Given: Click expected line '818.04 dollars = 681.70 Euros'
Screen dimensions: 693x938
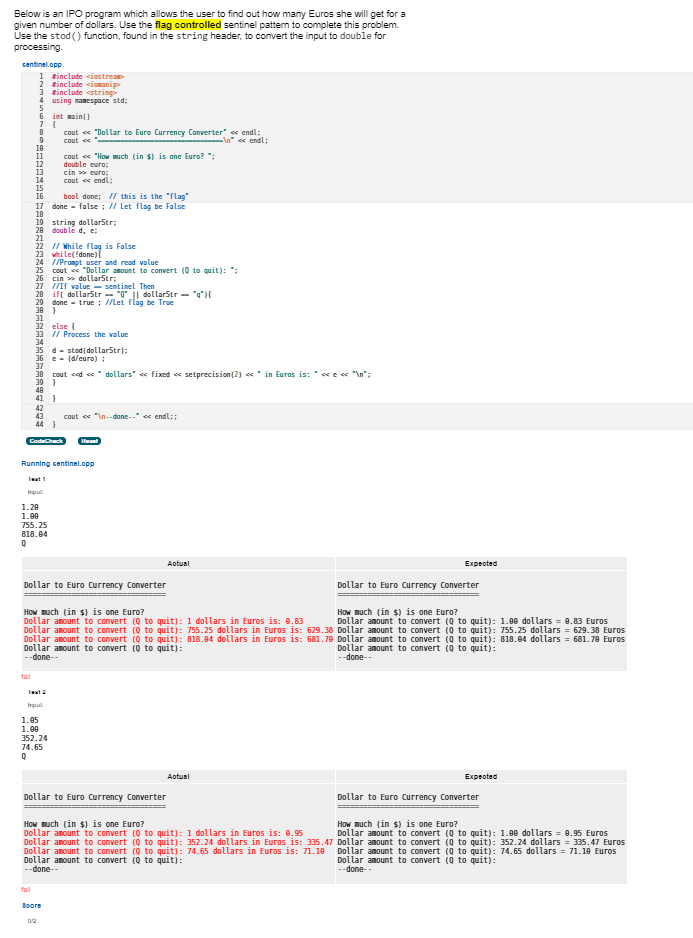Looking at the screenshot, I should coord(563,639).
